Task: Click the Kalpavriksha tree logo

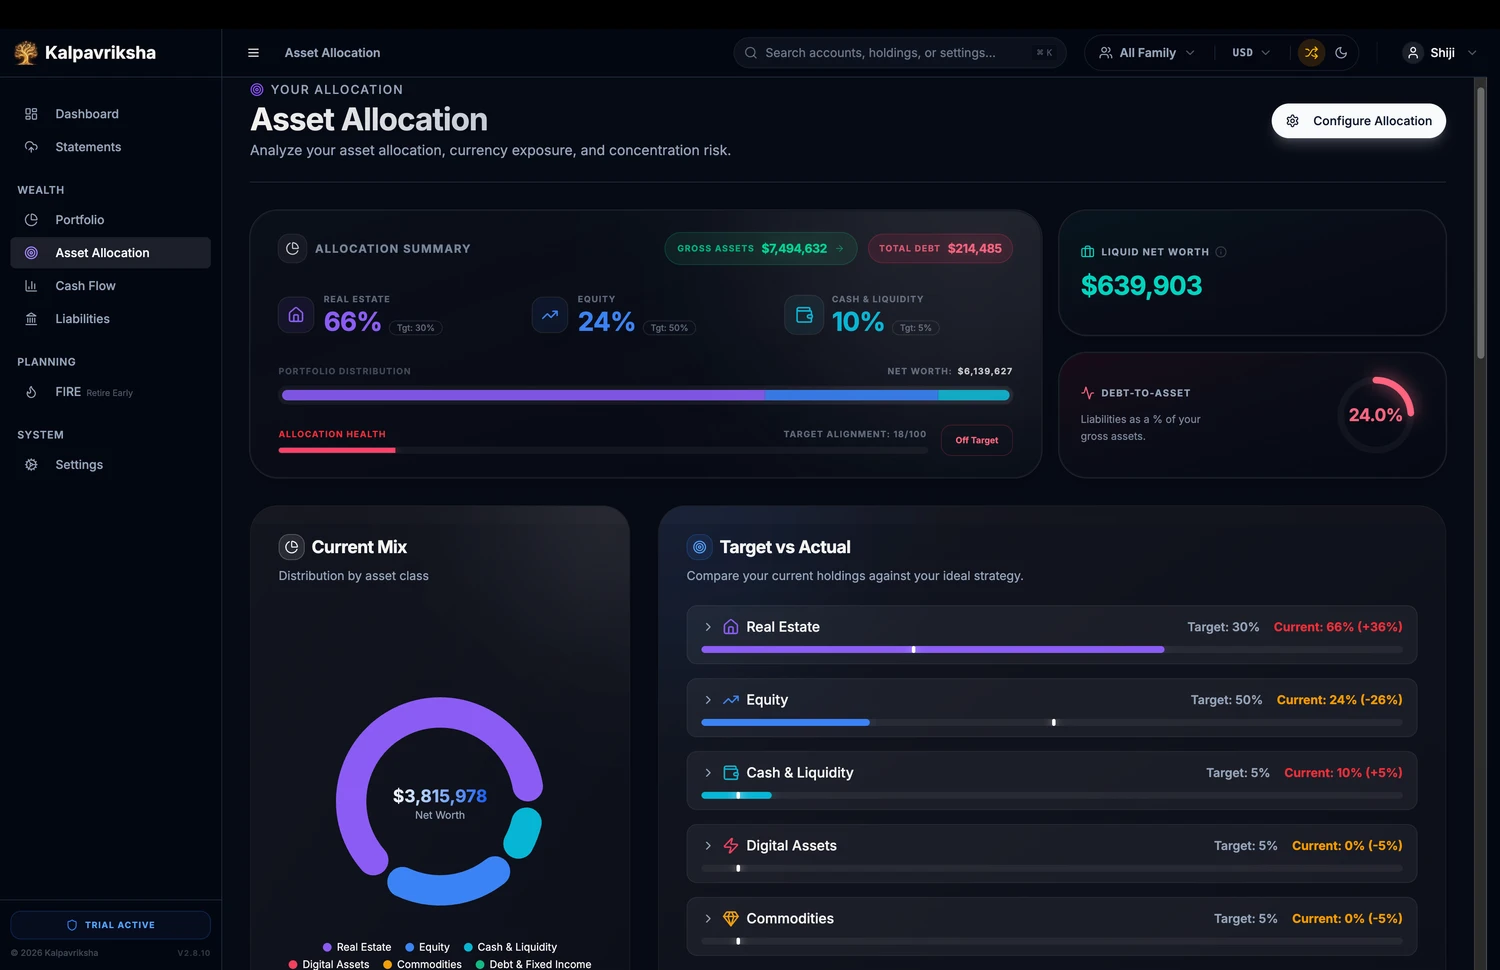Action: (26, 53)
